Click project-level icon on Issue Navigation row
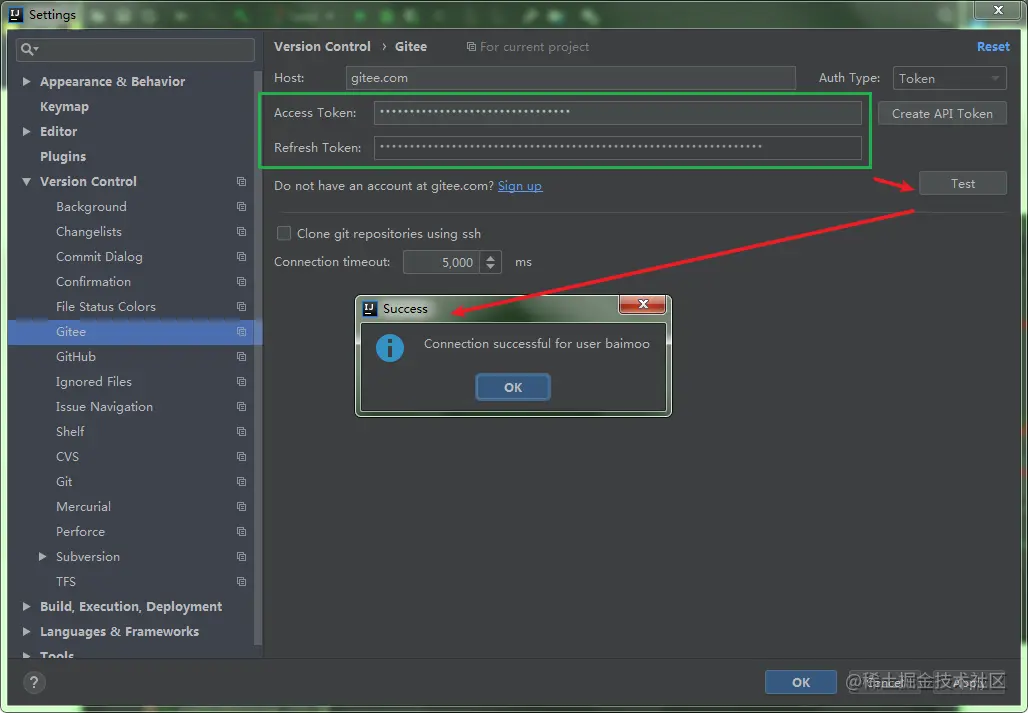The width and height of the screenshot is (1028, 713). click(x=241, y=406)
